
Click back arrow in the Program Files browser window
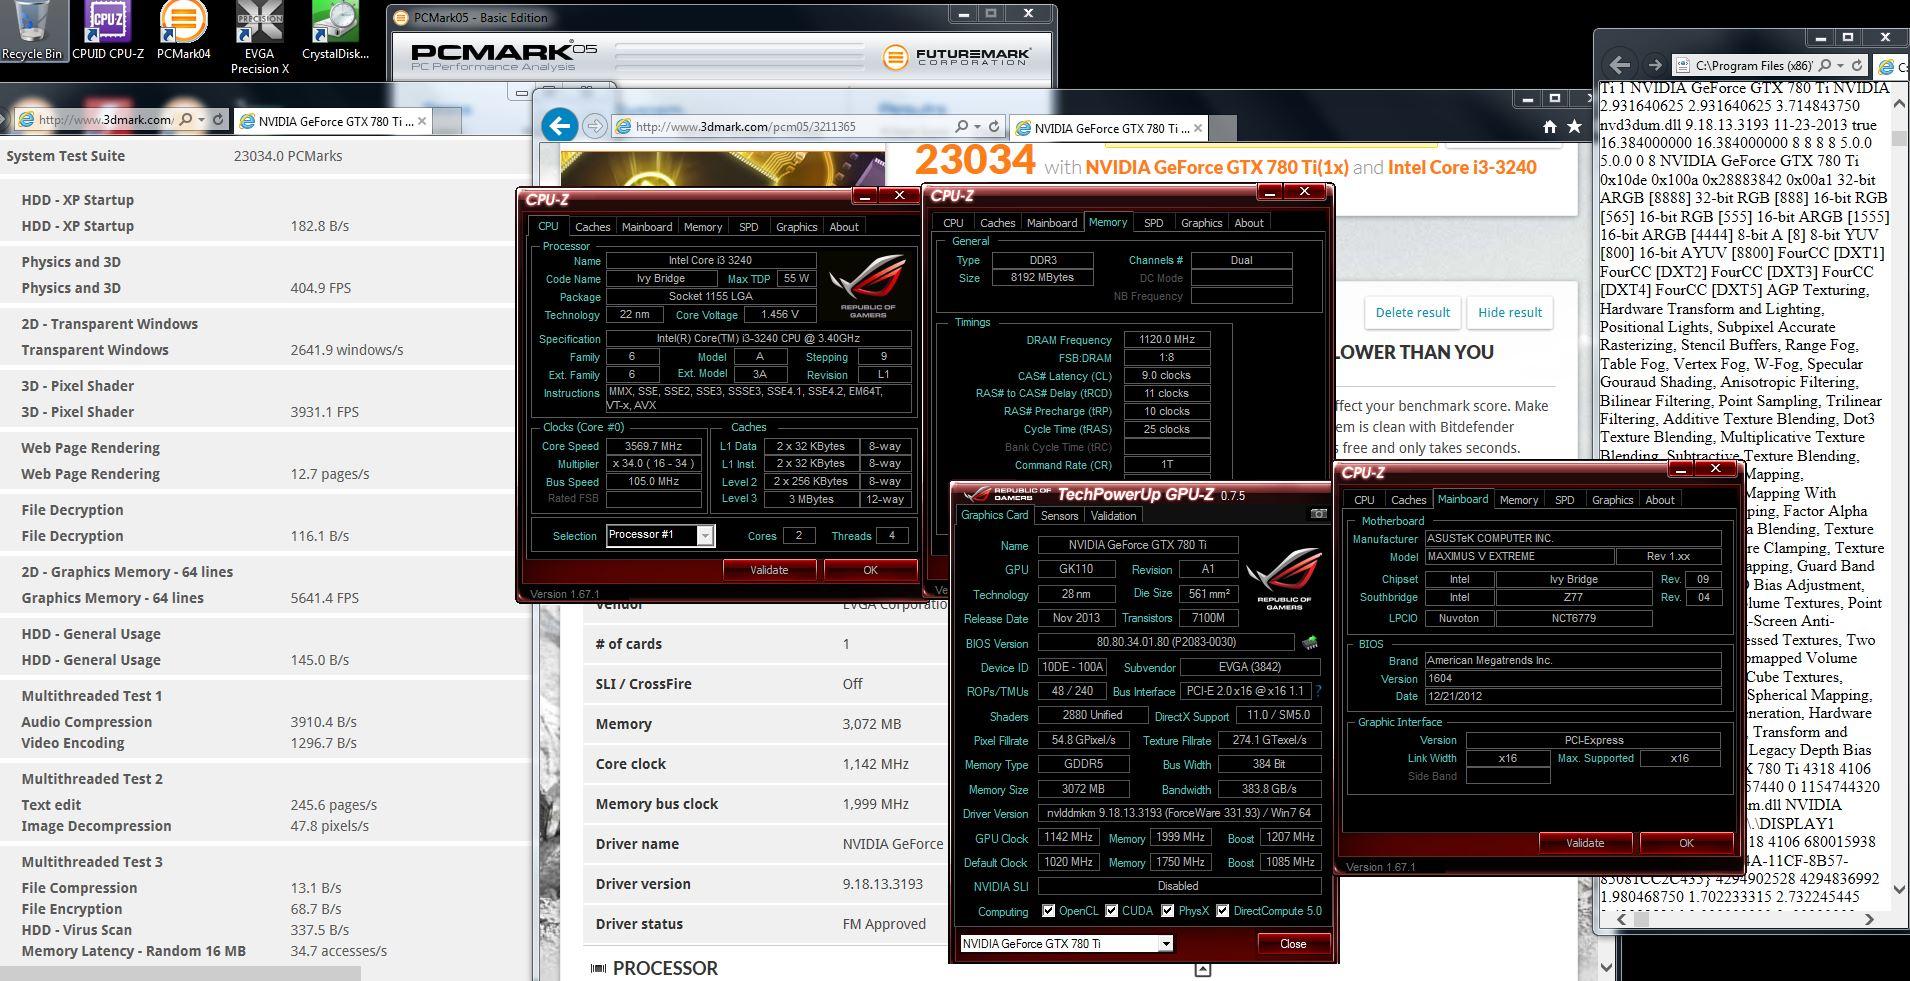point(1621,65)
